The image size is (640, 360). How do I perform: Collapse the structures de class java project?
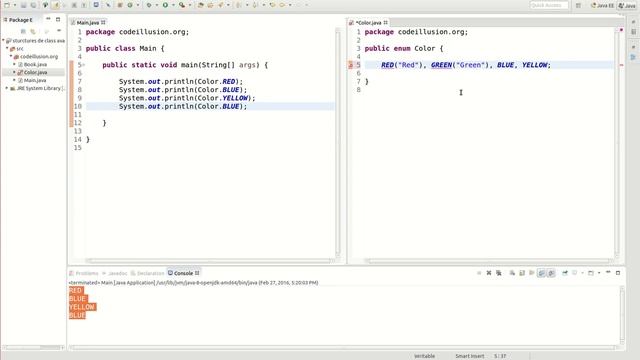3,40
